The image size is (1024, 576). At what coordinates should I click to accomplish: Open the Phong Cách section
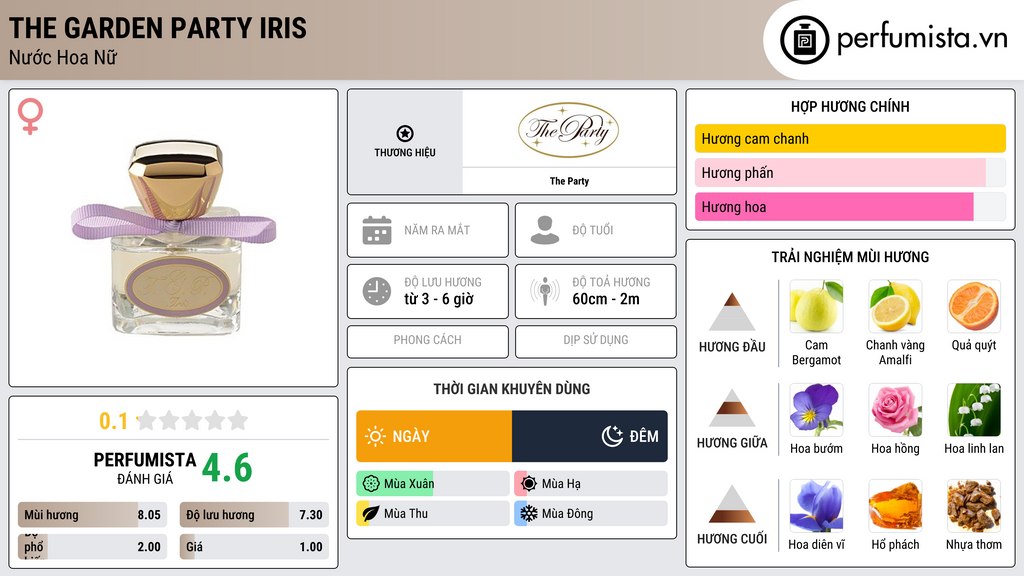[427, 340]
